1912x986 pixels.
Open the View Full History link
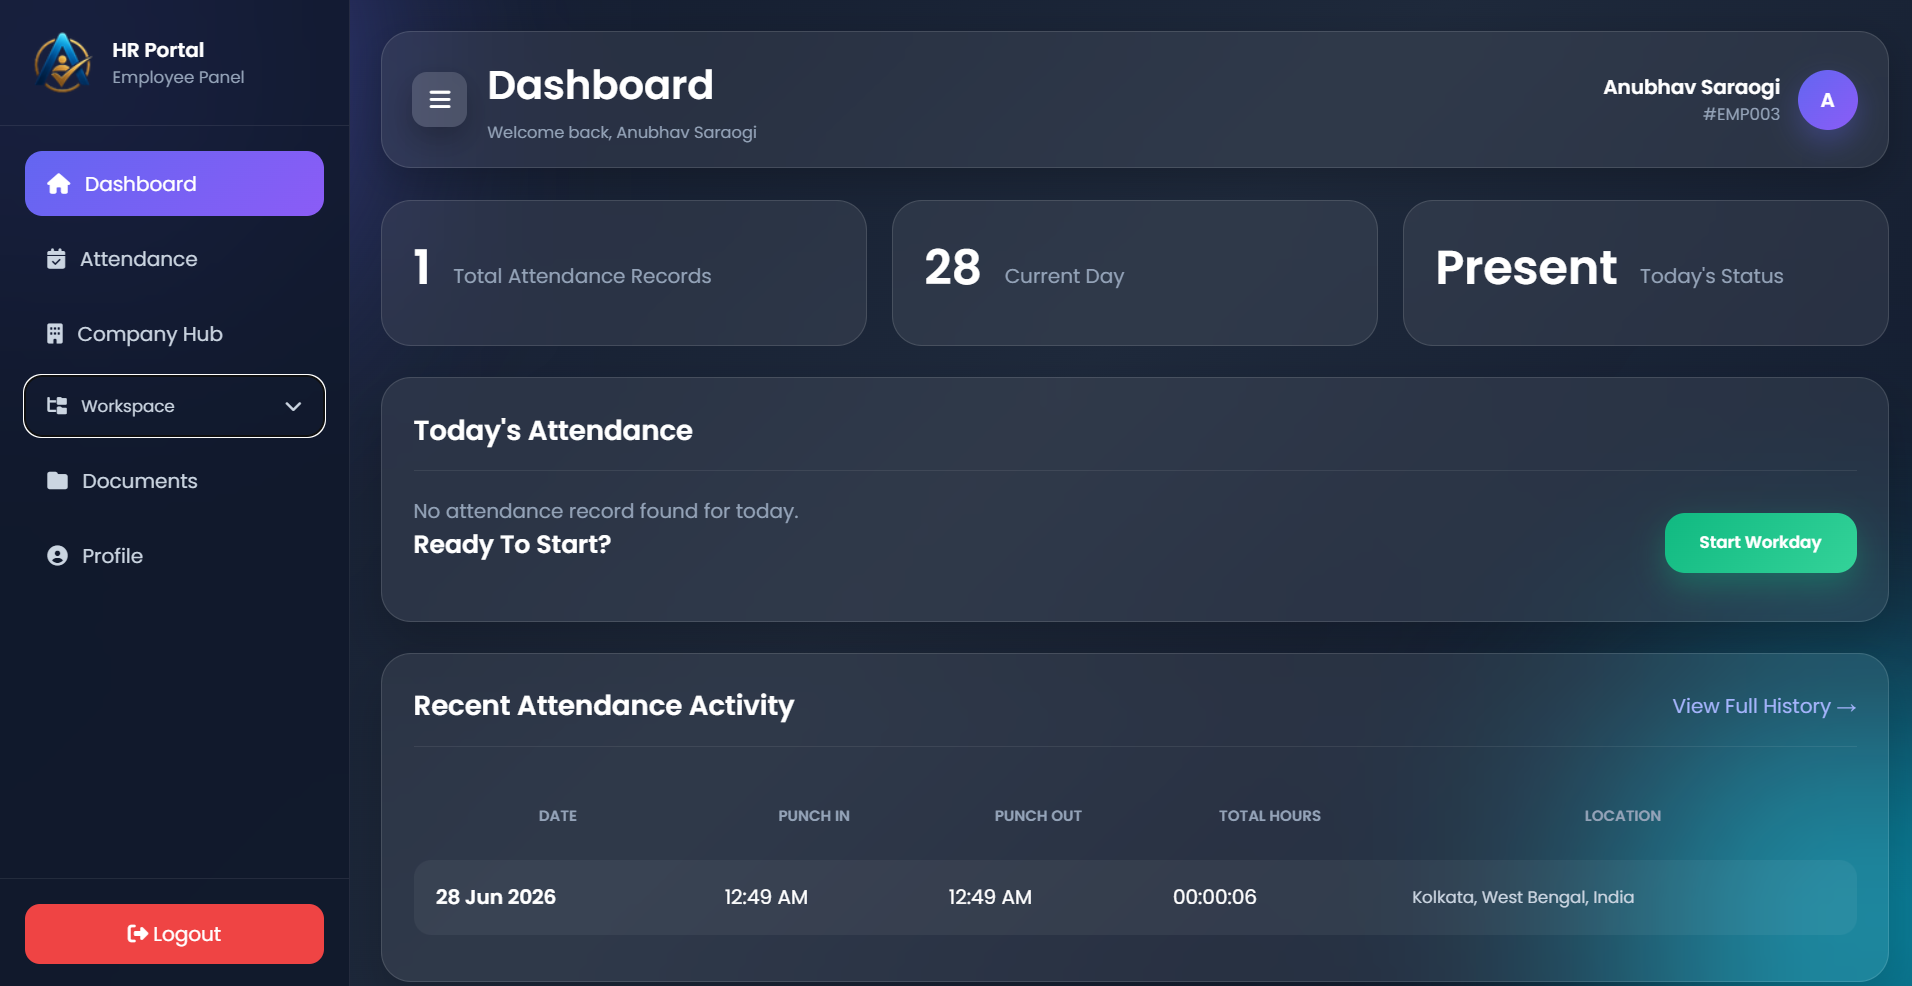coord(1764,706)
